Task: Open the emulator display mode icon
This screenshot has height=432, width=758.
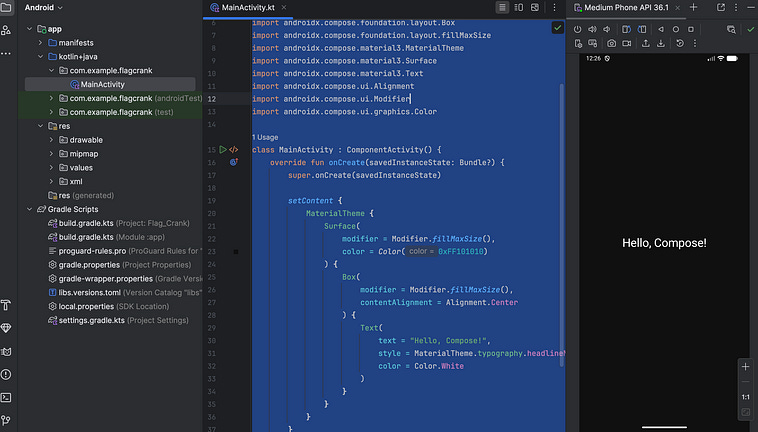Action: click(593, 43)
